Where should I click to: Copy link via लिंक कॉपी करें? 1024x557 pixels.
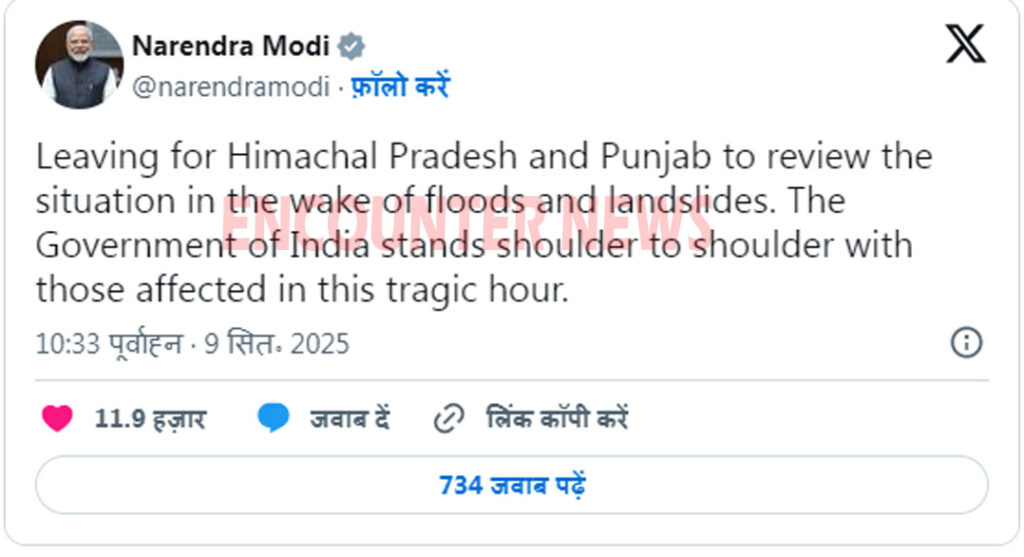pos(556,418)
